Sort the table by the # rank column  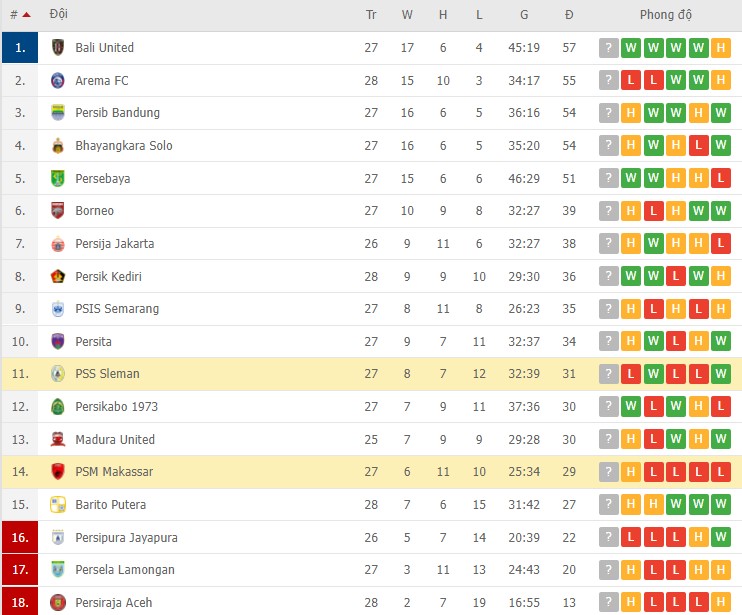pyautogui.click(x=19, y=15)
